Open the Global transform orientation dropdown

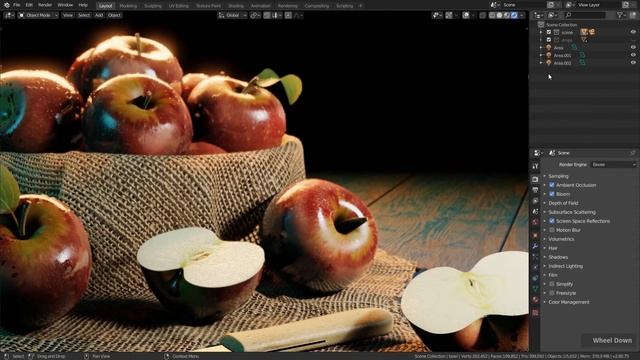pyautogui.click(x=232, y=15)
